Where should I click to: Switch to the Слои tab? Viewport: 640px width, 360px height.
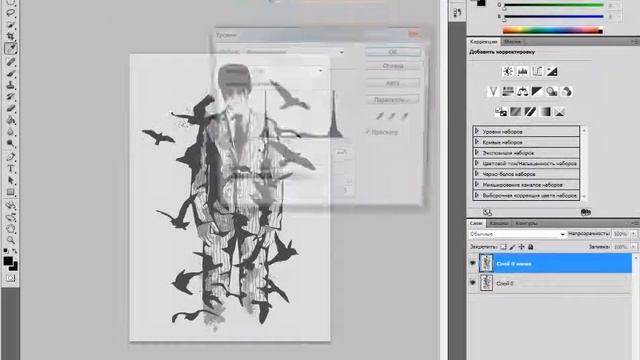476,223
